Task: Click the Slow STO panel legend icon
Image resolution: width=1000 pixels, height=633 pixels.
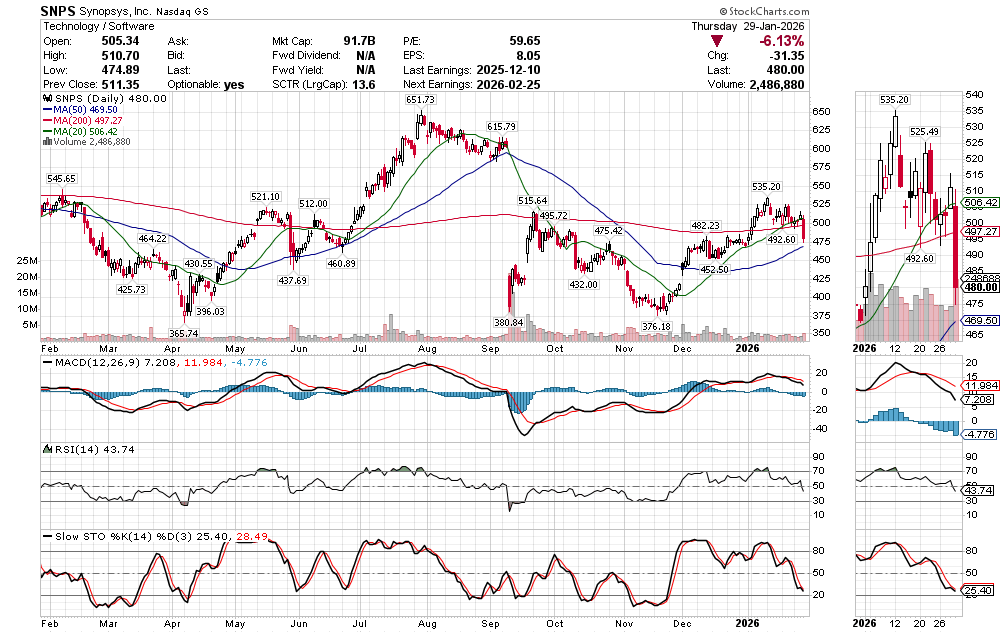Action: 45,536
